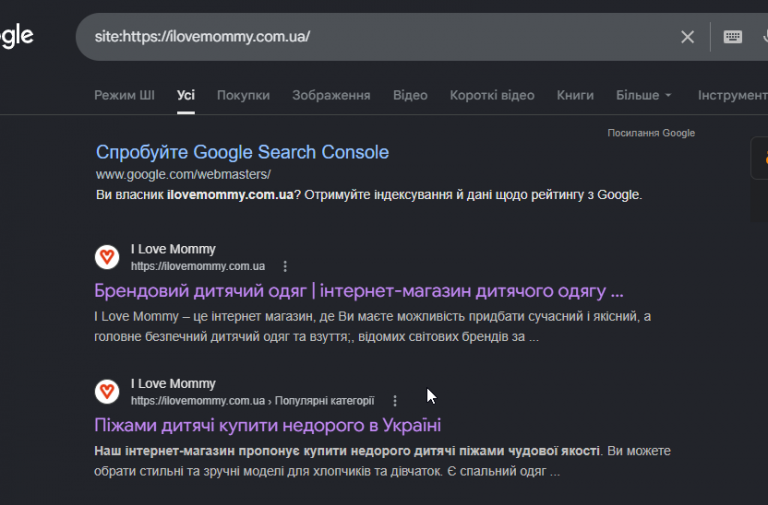This screenshot has width=768, height=505.
Task: Select the Усі tab
Action: (186, 95)
